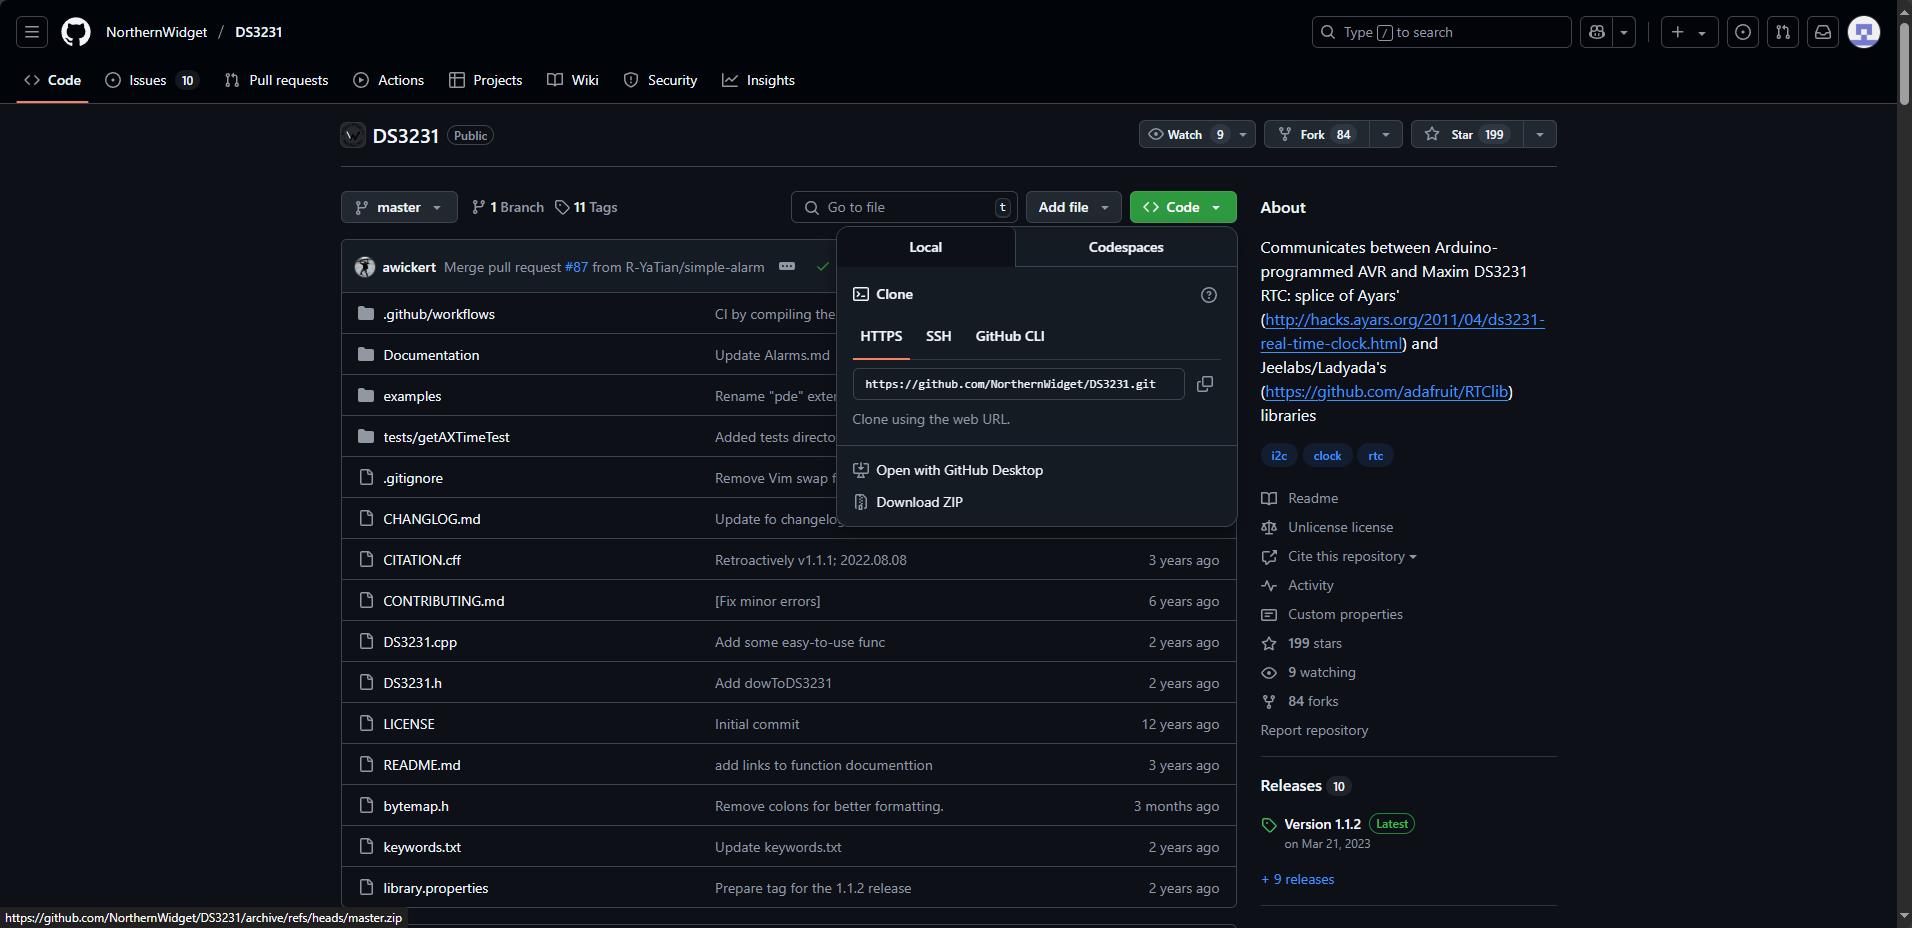
Task: Open the library.properties file
Action: coord(436,888)
